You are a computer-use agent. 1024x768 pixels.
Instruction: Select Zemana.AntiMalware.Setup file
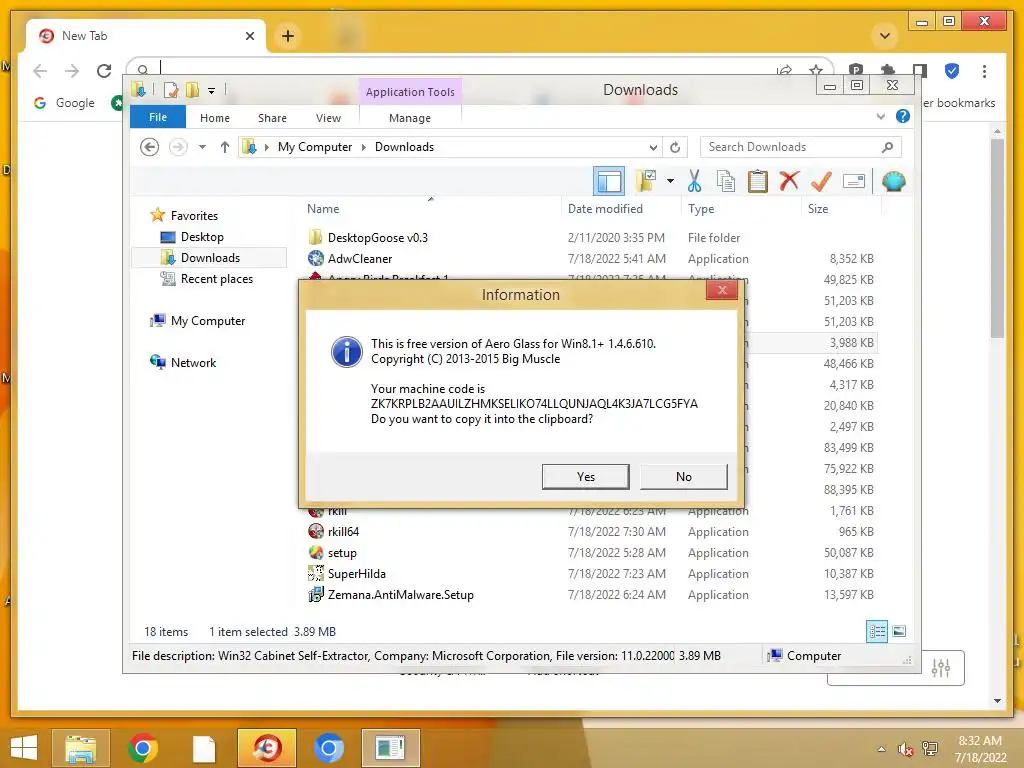pos(400,594)
